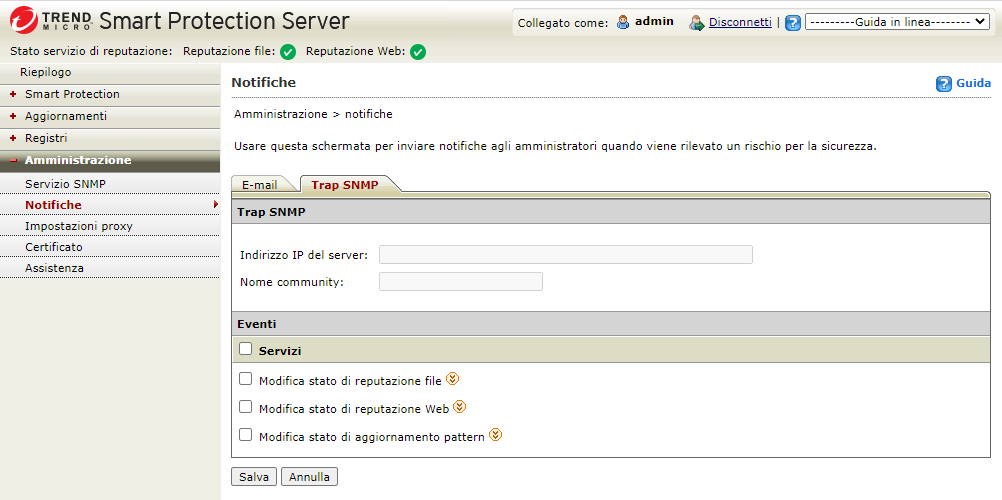The height and width of the screenshot is (500, 1002).
Task: Click the Indirizzo IP del server field
Action: [565, 254]
